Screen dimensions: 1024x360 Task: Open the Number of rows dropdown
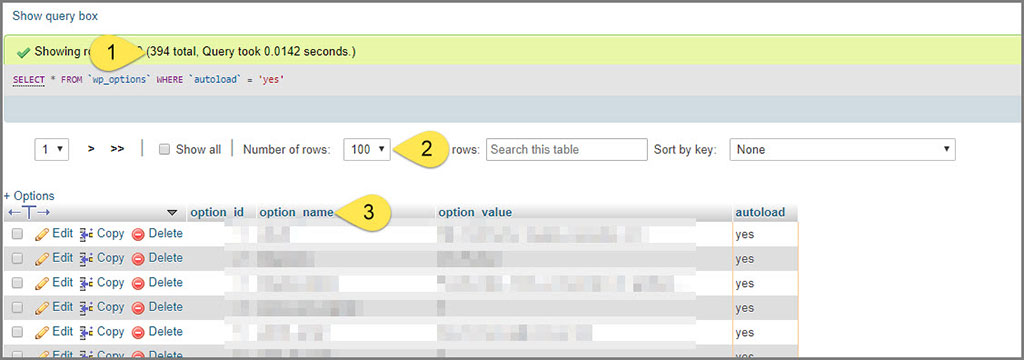click(x=367, y=149)
